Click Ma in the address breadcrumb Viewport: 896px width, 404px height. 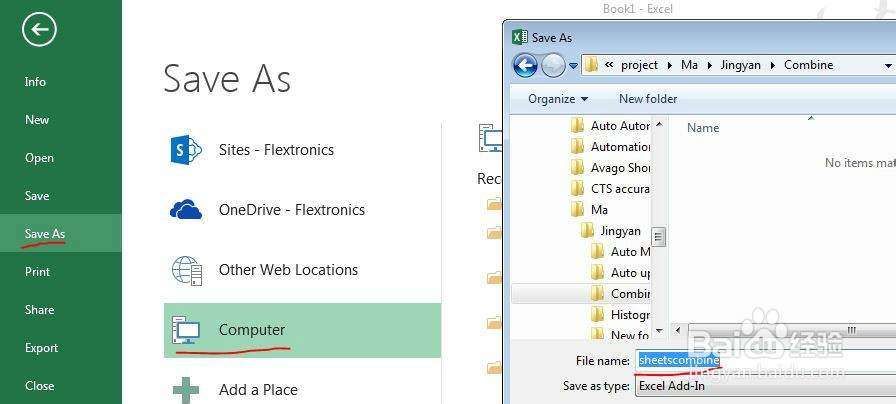pyautogui.click(x=689, y=65)
